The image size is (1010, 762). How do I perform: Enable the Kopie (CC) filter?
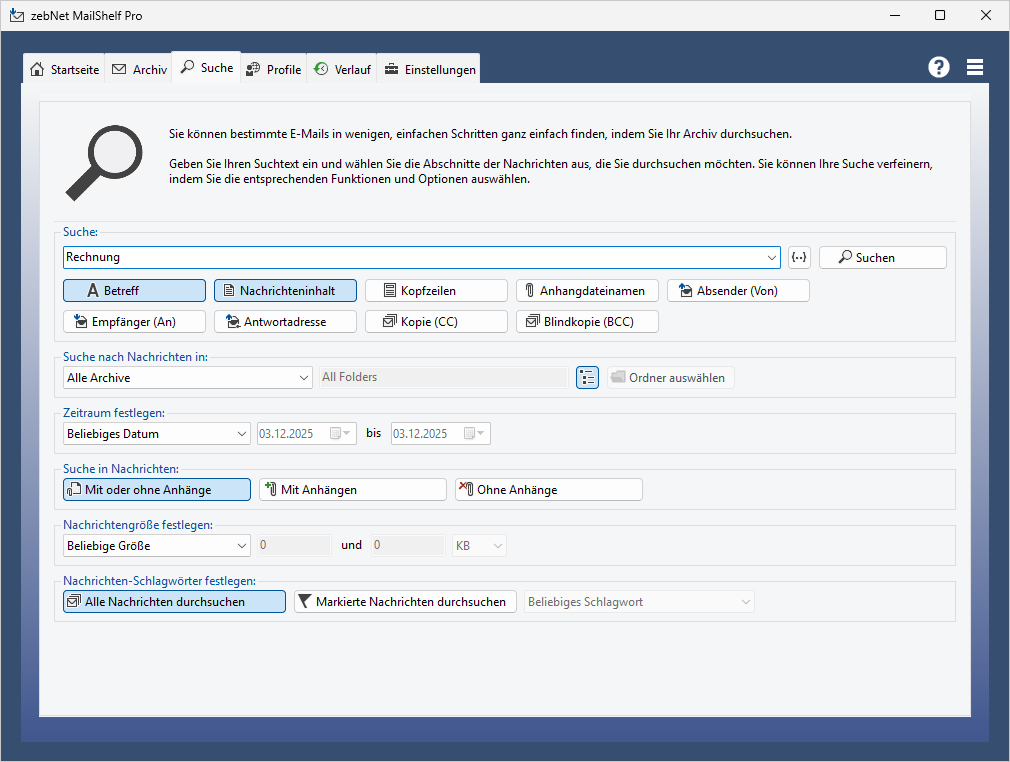click(436, 322)
